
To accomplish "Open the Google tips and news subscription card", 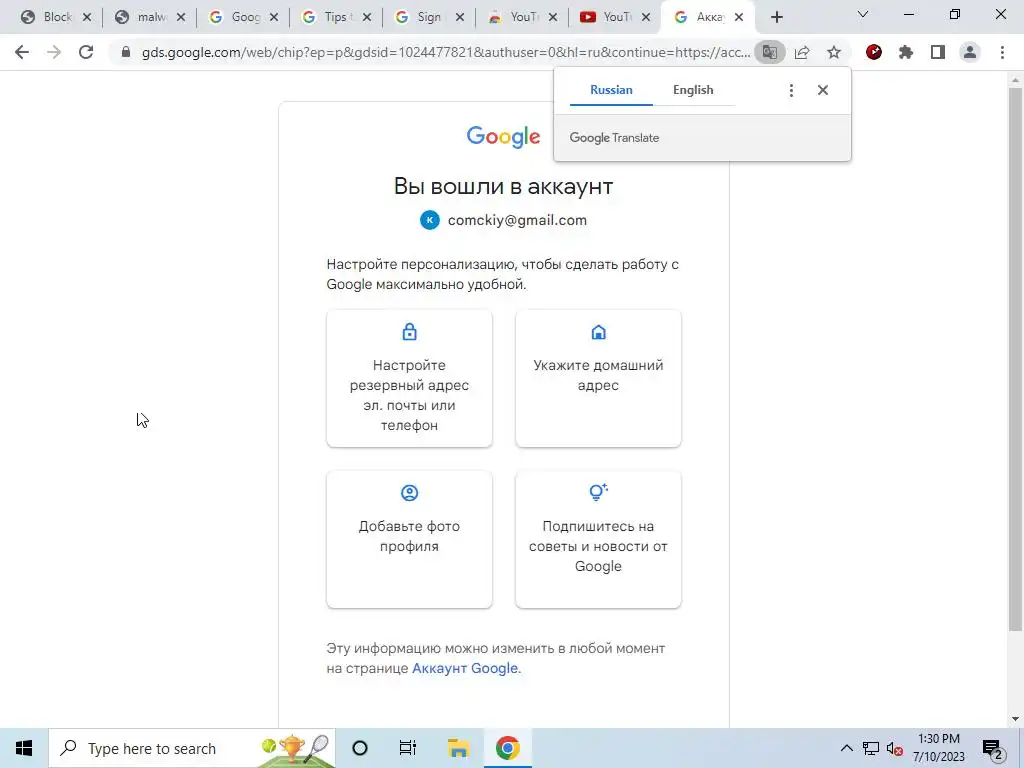I will tap(598, 539).
